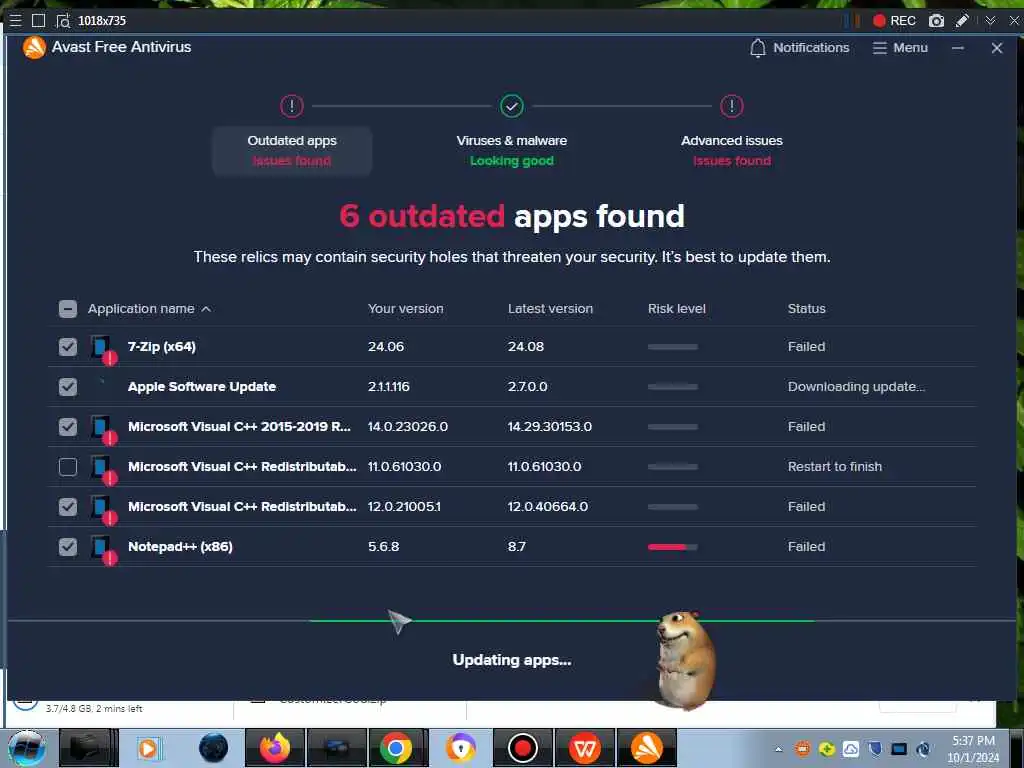Click 7-Zip latest version 24.08

526,347
